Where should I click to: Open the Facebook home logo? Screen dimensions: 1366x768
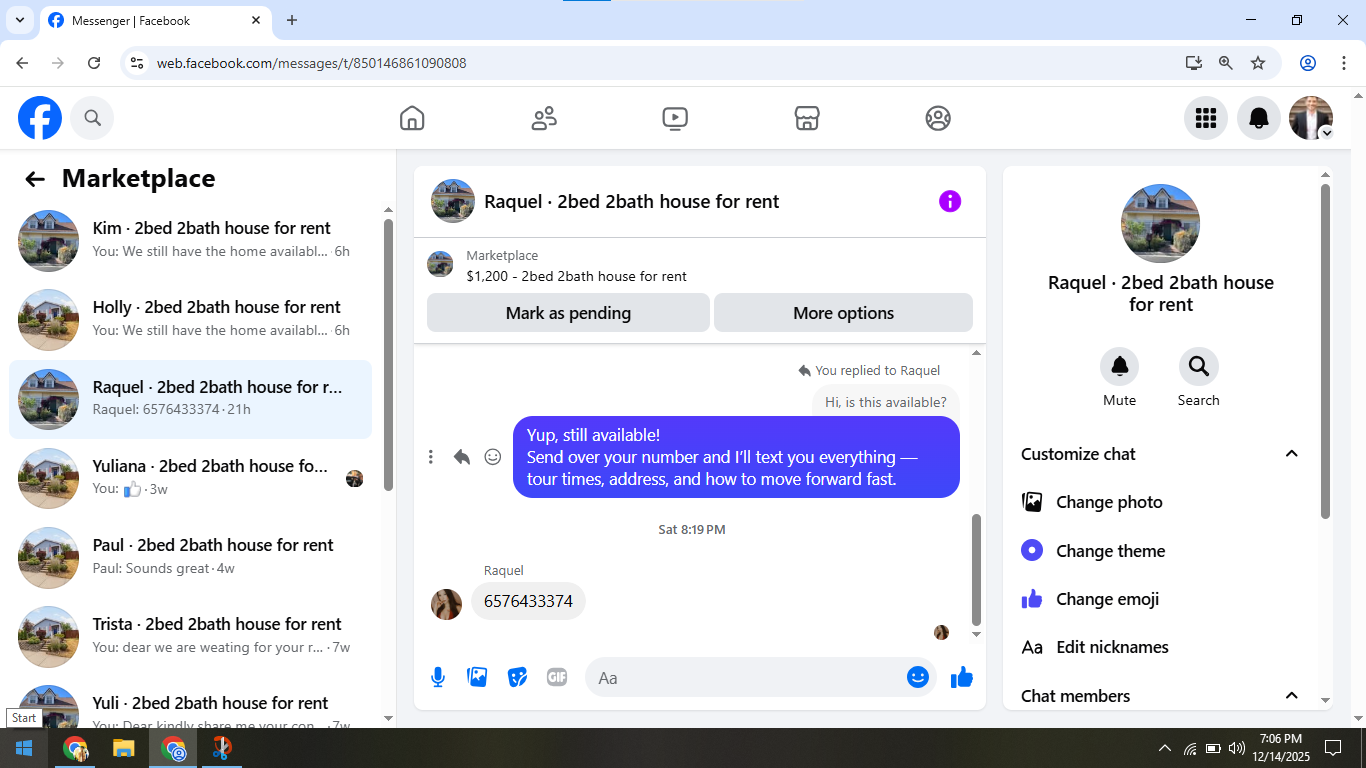(x=40, y=118)
